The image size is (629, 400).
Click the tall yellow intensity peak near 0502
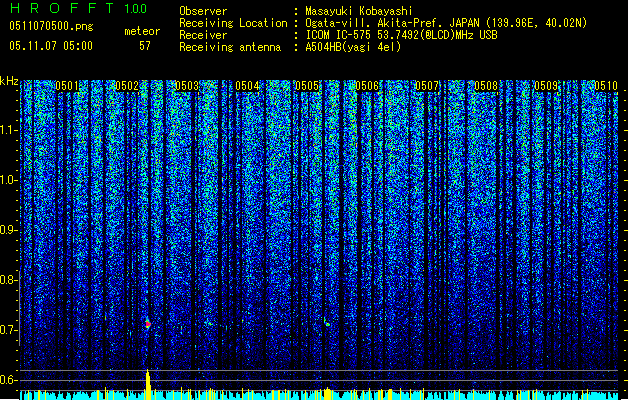(x=148, y=384)
